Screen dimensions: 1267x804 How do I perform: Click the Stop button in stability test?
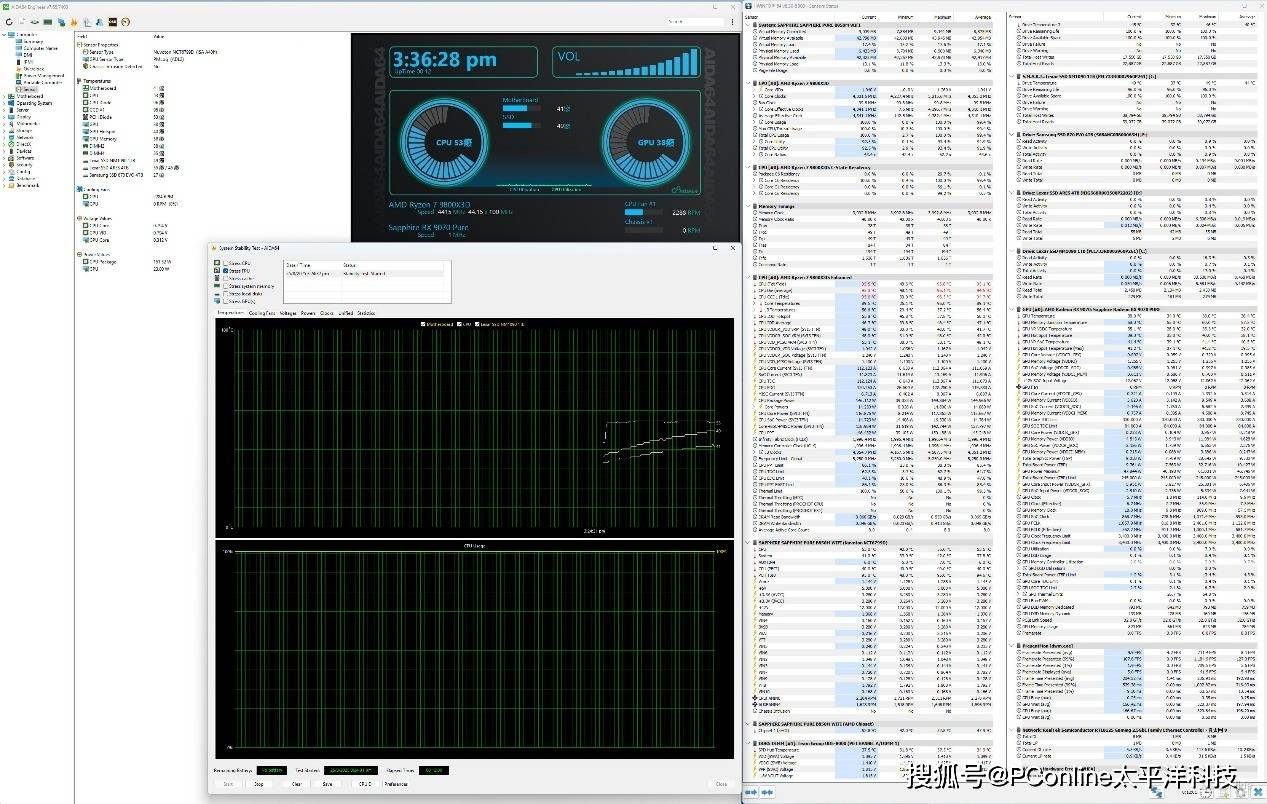click(x=258, y=784)
